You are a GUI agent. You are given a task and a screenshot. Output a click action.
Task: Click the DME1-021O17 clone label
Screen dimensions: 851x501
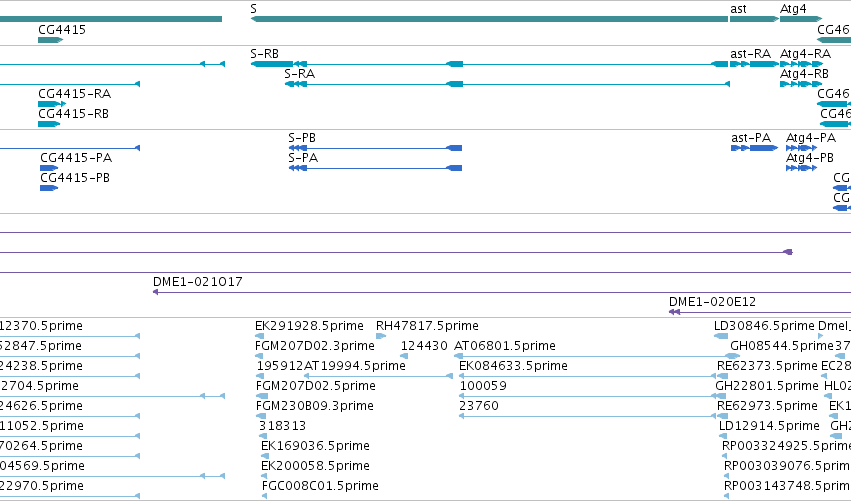coord(198,282)
